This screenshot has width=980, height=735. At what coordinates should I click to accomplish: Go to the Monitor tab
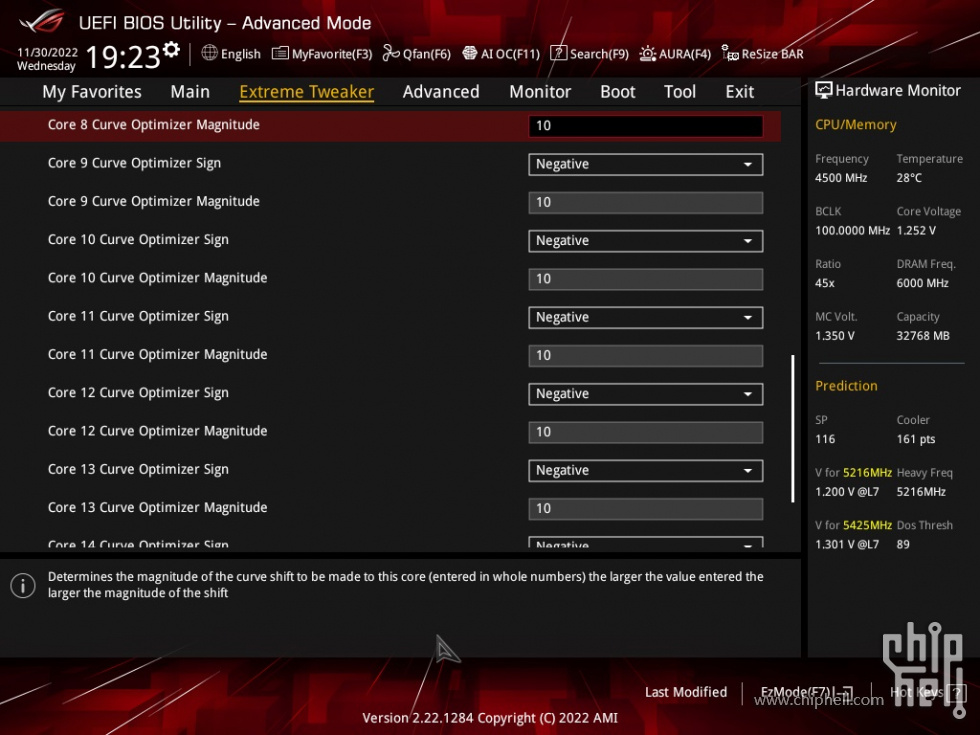[540, 92]
